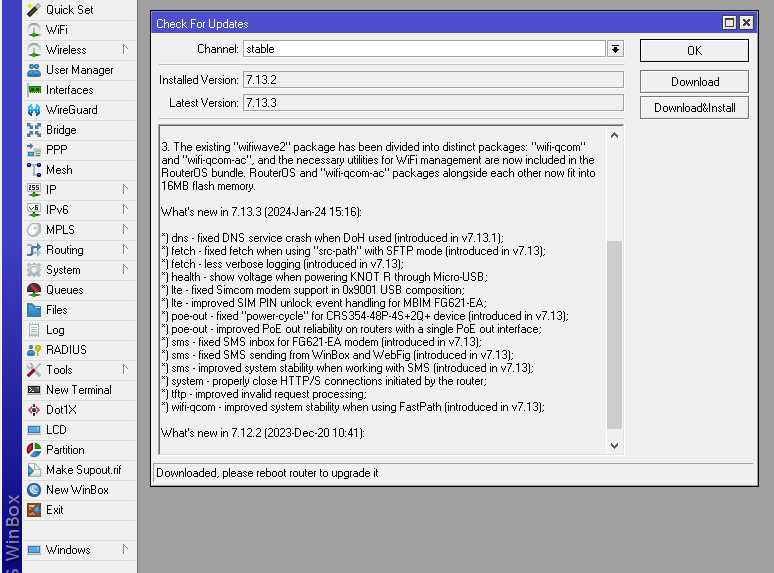774x573 pixels.
Task: Open the Channel dropdown arrow
Action: pyautogui.click(x=615, y=49)
